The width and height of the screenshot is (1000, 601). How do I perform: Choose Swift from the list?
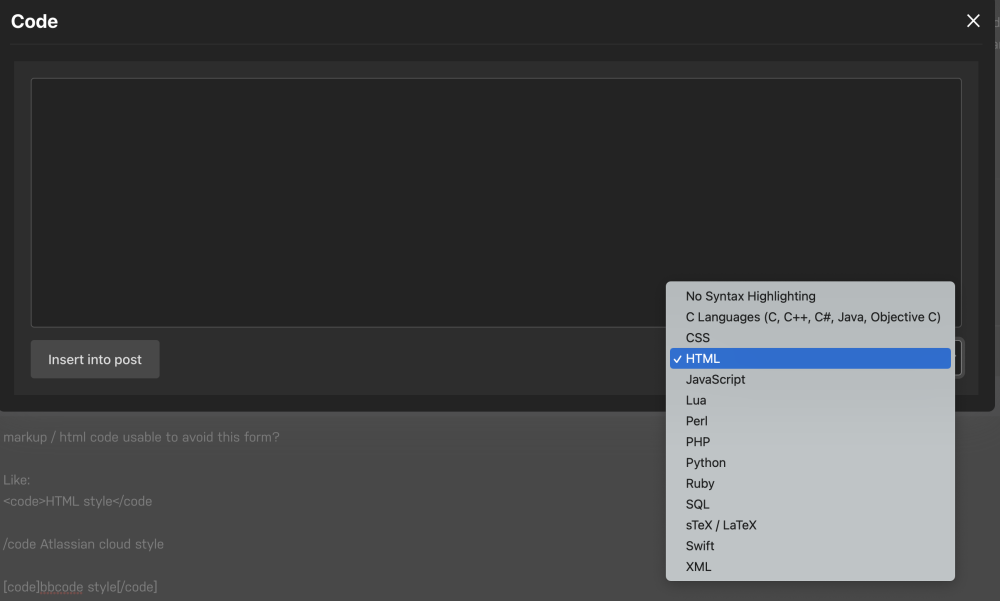810,545
